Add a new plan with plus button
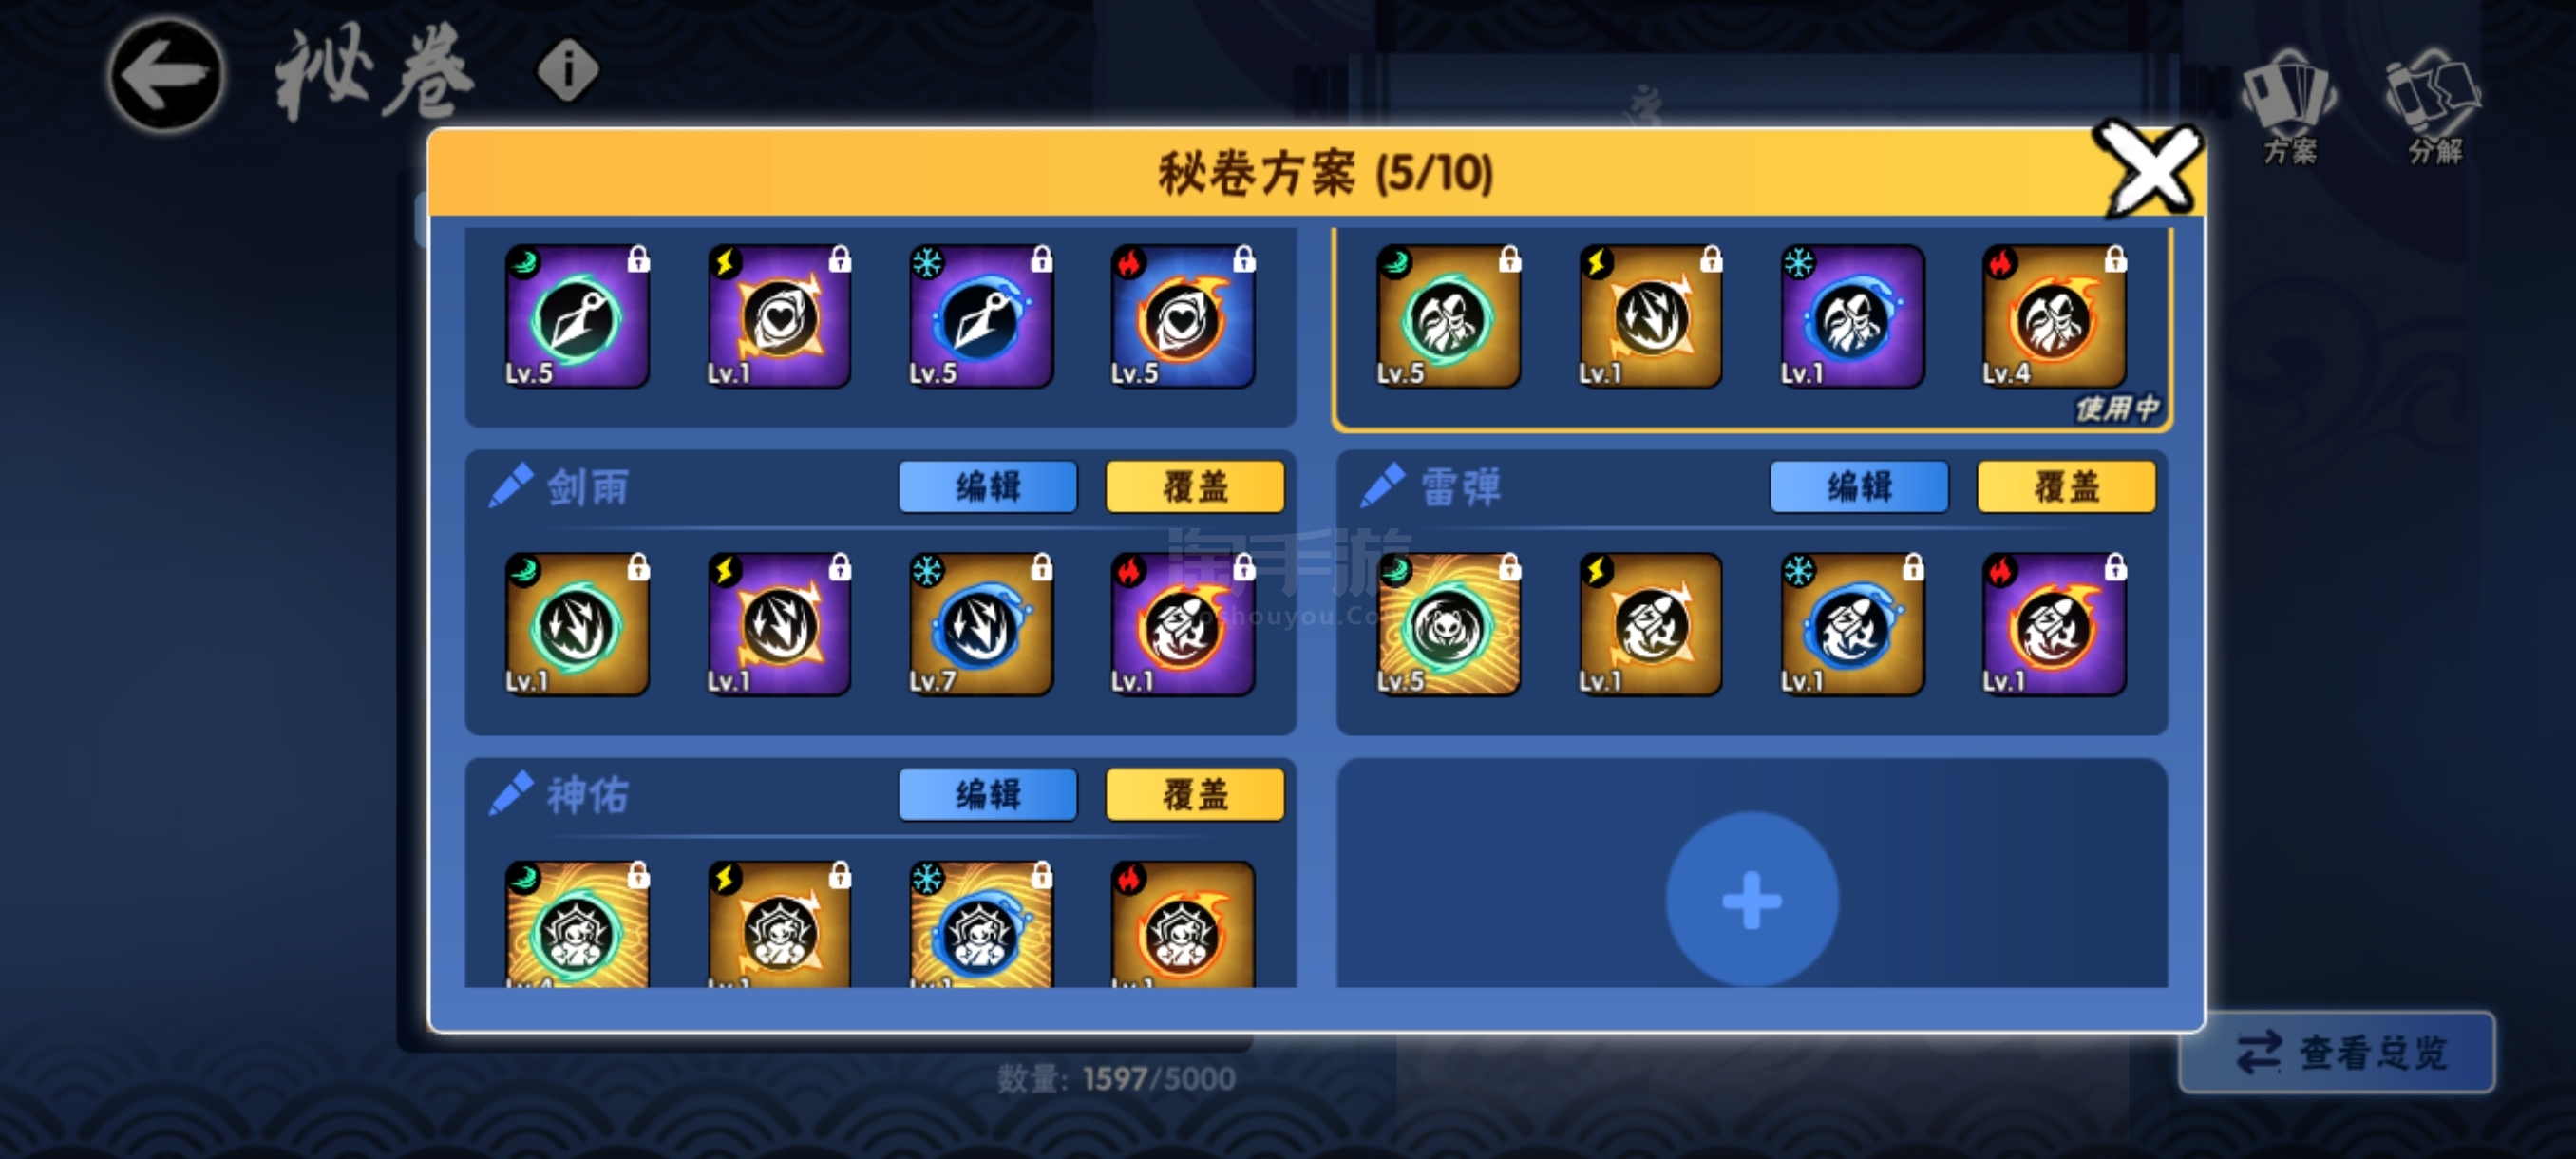Screen dimensions: 2576x1159 (x=1752, y=899)
